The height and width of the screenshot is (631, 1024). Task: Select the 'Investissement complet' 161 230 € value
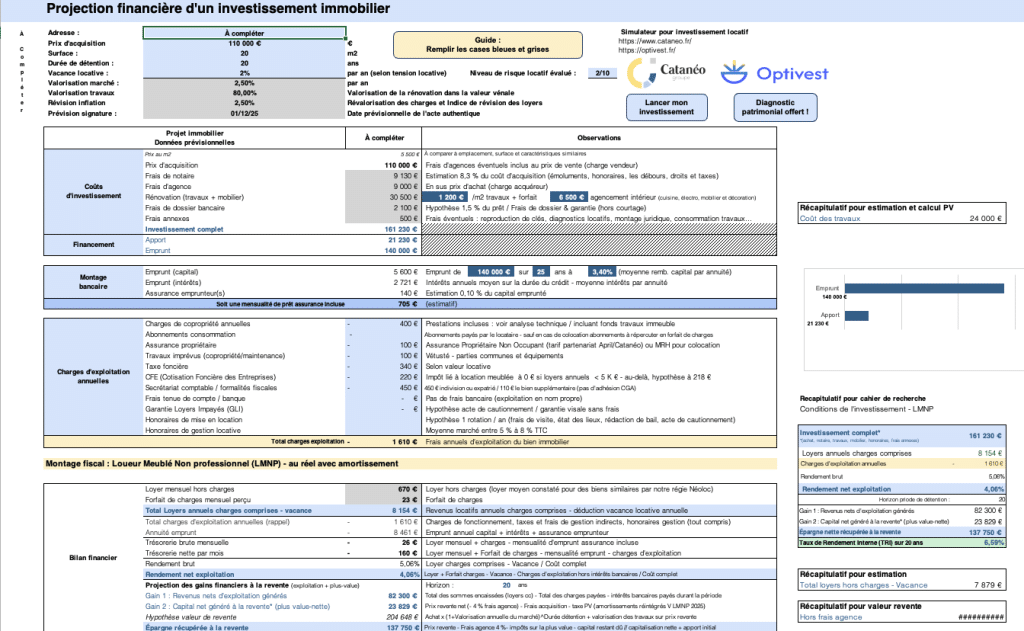pos(401,229)
